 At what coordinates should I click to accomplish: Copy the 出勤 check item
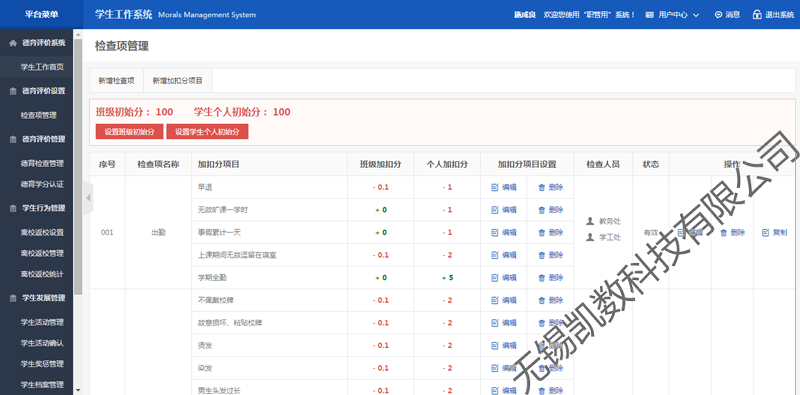point(774,232)
